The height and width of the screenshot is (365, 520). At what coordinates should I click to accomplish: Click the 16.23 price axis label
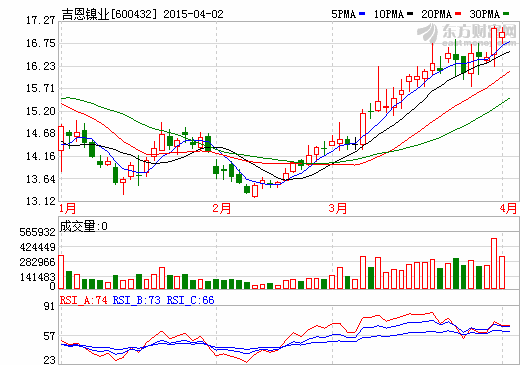(41, 66)
